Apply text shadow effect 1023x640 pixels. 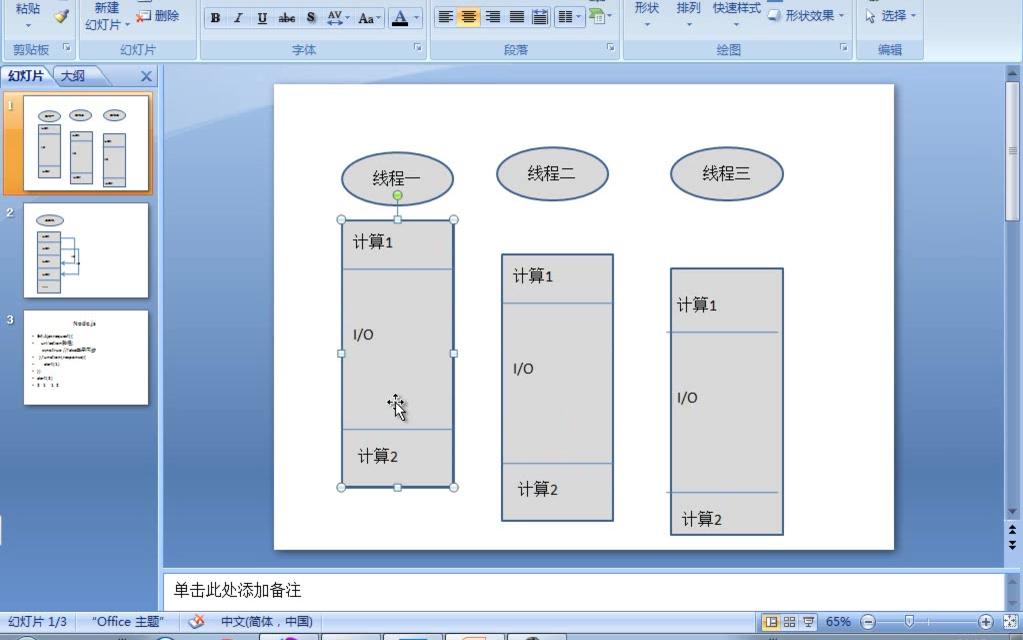click(311, 18)
